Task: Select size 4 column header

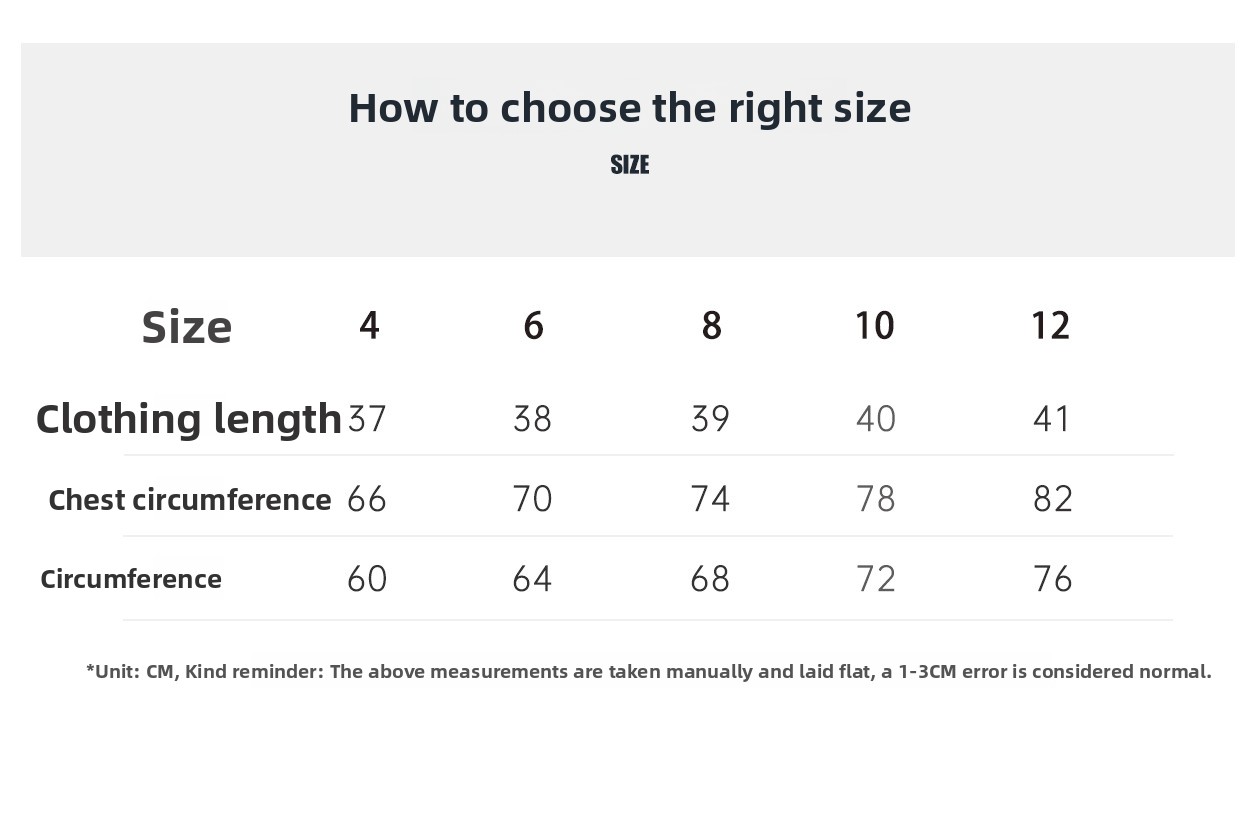Action: tap(369, 325)
